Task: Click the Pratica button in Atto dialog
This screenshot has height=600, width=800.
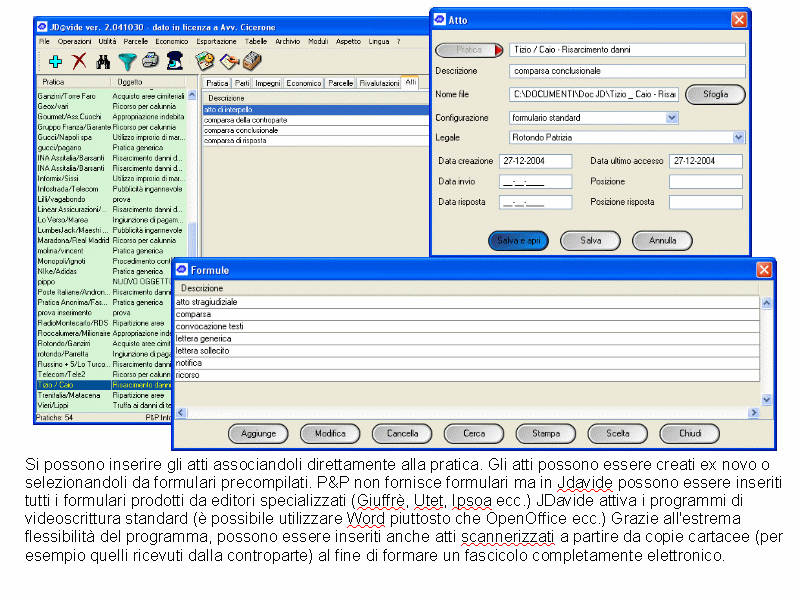Action: [x=469, y=50]
